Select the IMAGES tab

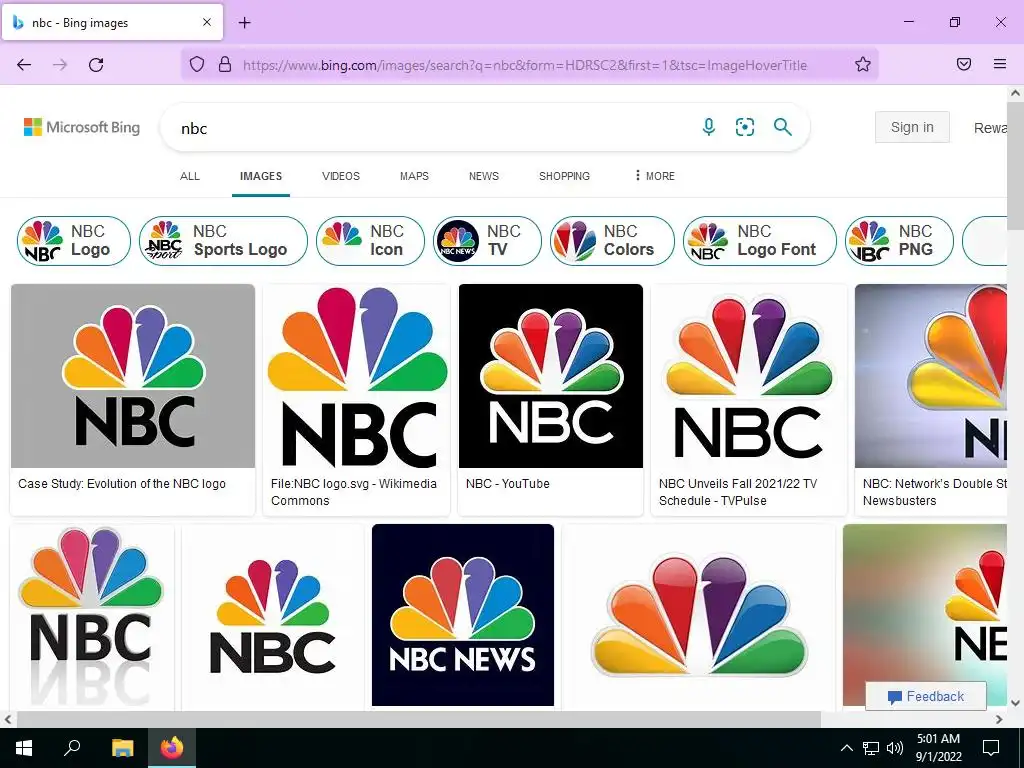point(261,176)
